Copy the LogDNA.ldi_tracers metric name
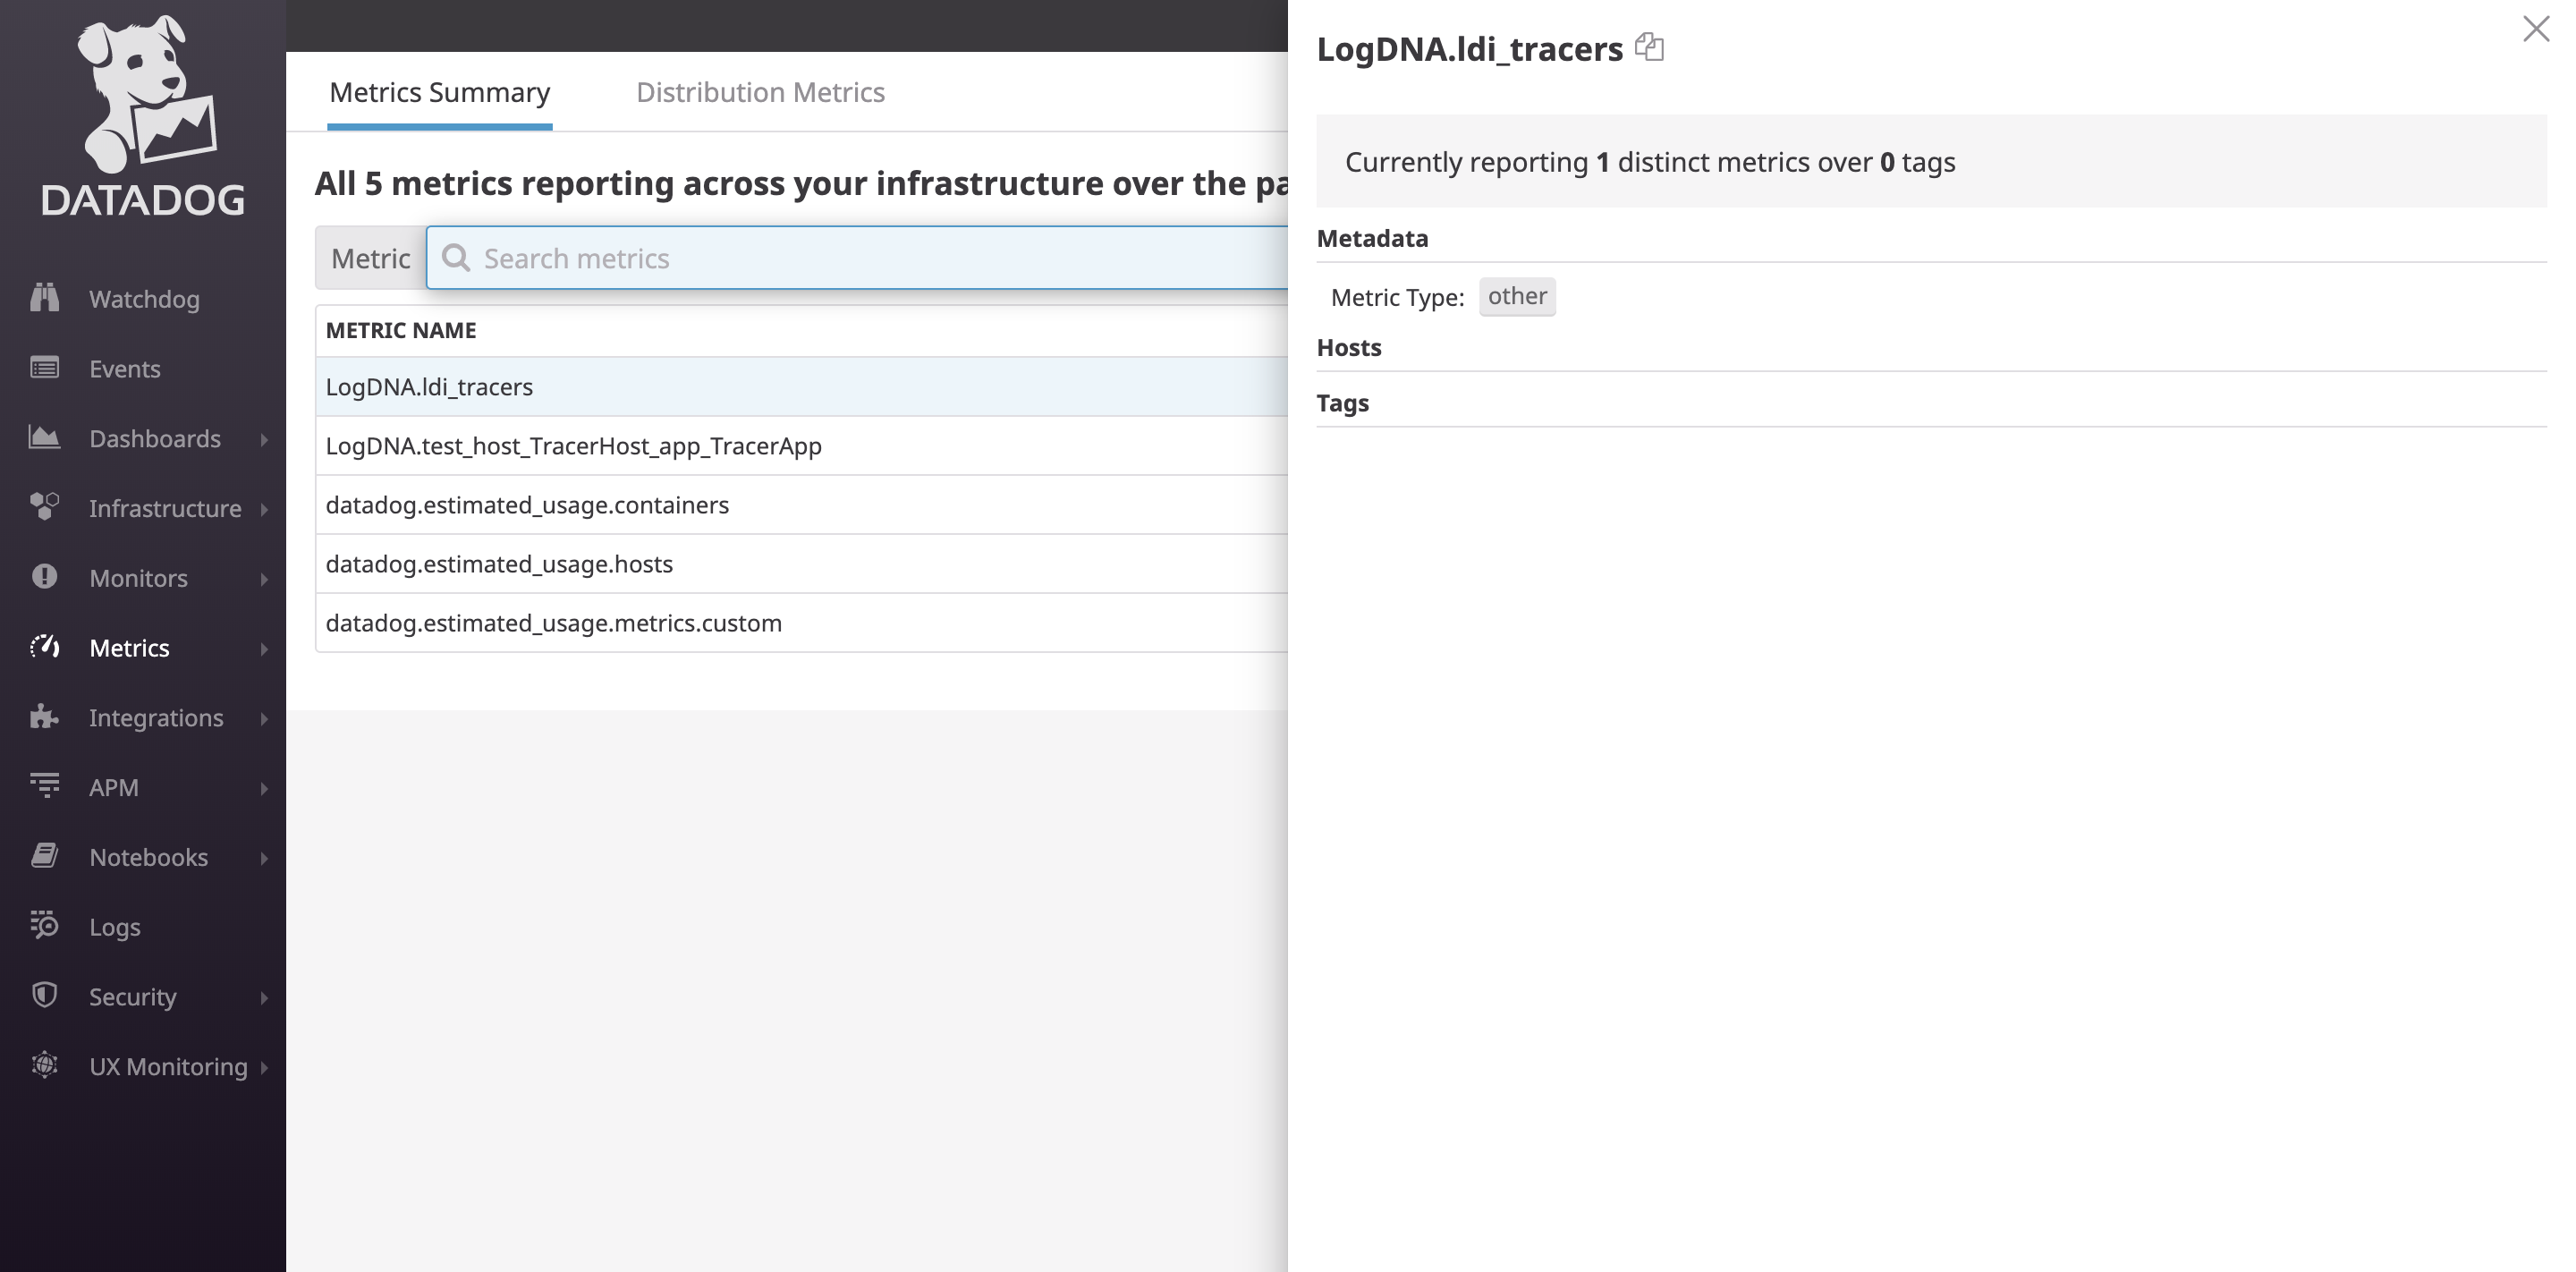Screen dimensions: 2576x1272 (1649, 47)
